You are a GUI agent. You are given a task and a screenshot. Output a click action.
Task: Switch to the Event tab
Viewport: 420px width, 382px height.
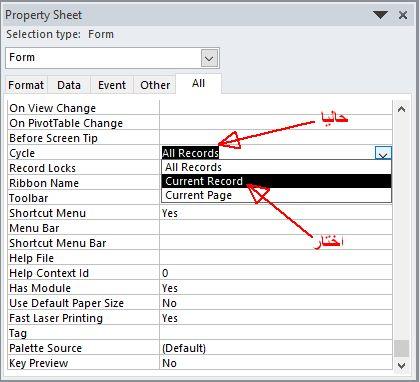tap(112, 85)
